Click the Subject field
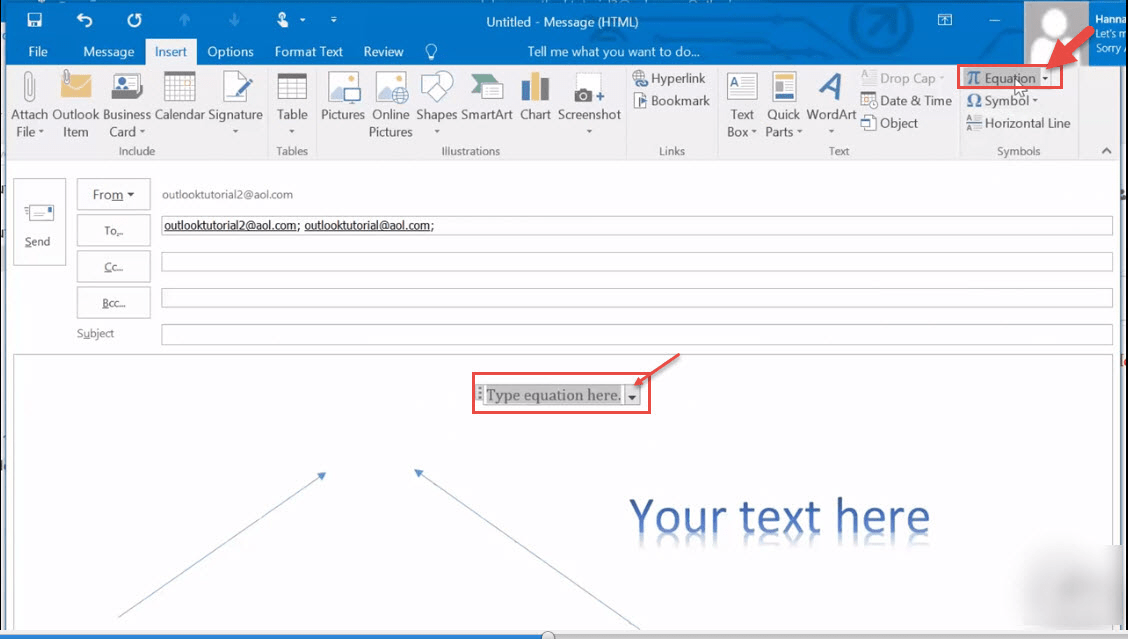The height and width of the screenshot is (639, 1128). [637, 334]
